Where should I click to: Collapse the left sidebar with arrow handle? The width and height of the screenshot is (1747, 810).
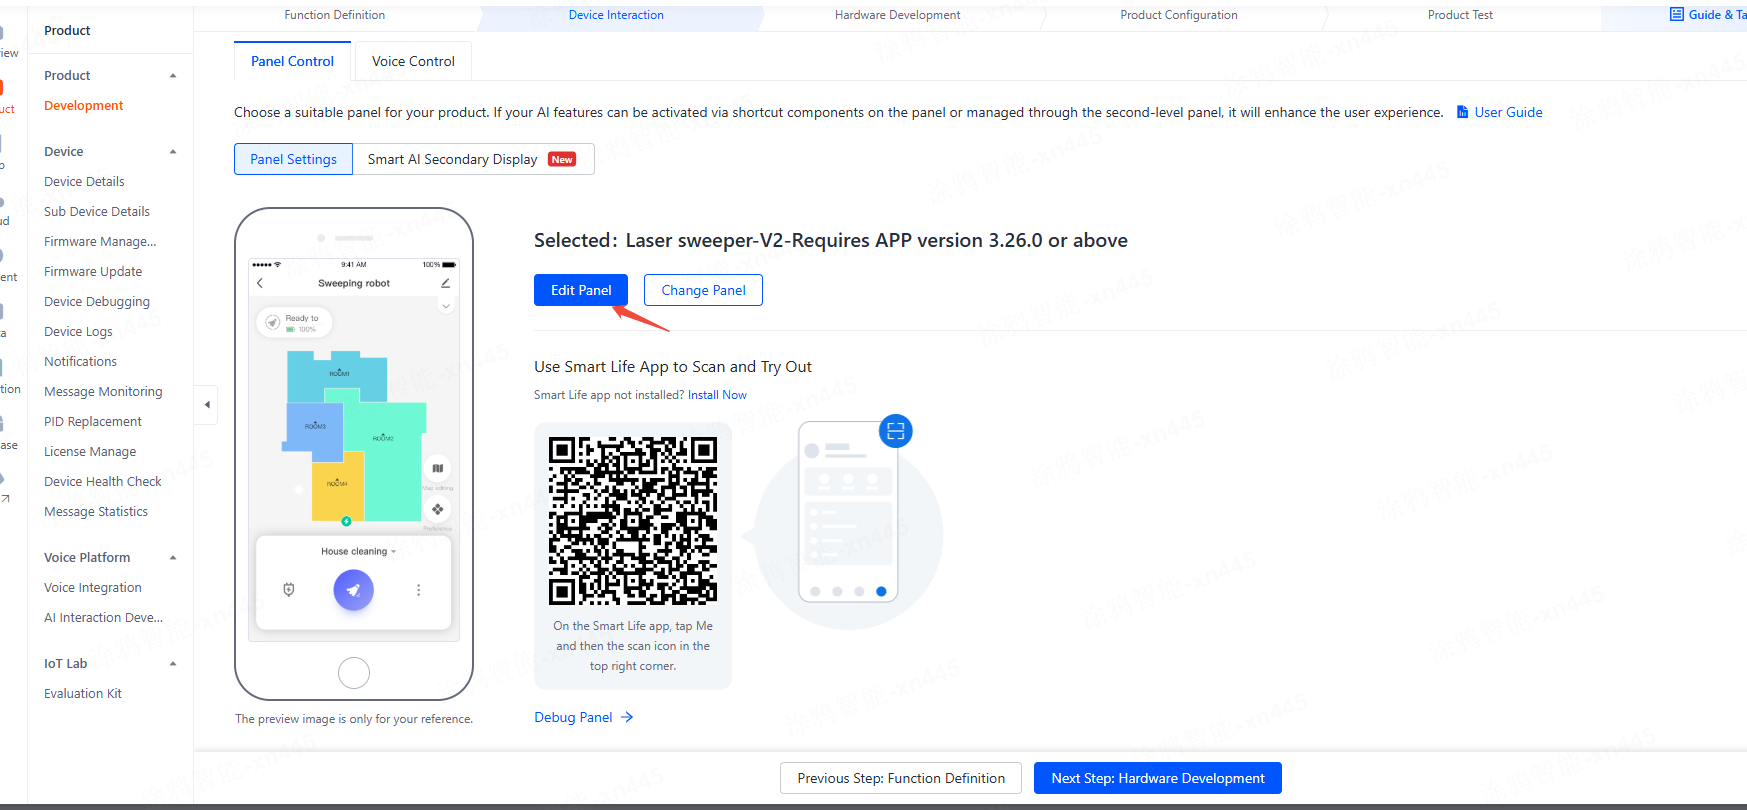207,405
